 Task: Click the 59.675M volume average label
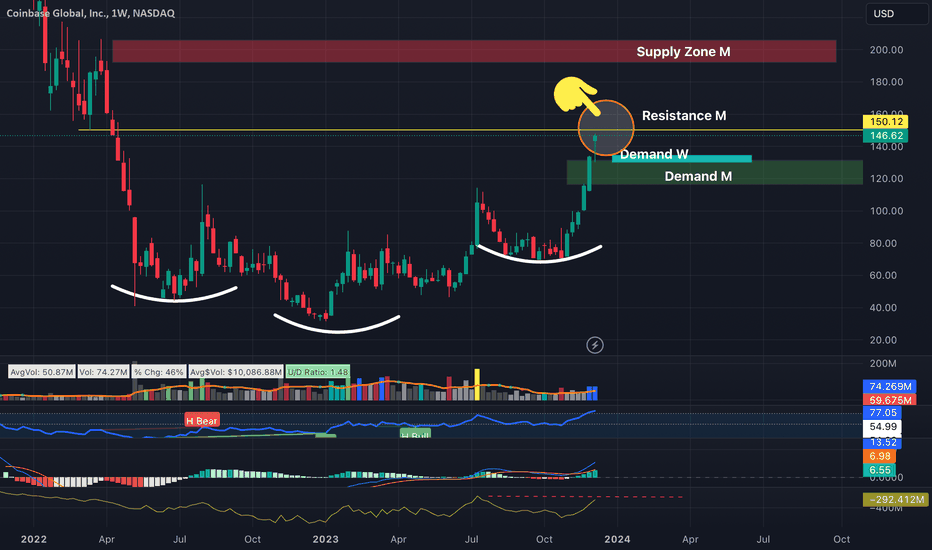coord(889,400)
